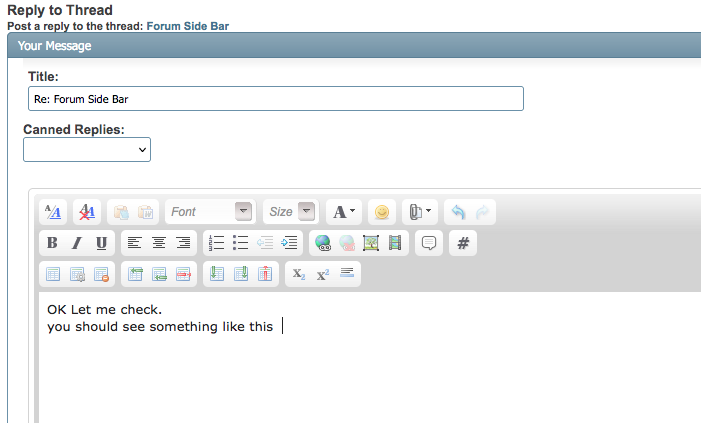
Task: Open the Forum Side Bar thread link
Action: point(188,26)
